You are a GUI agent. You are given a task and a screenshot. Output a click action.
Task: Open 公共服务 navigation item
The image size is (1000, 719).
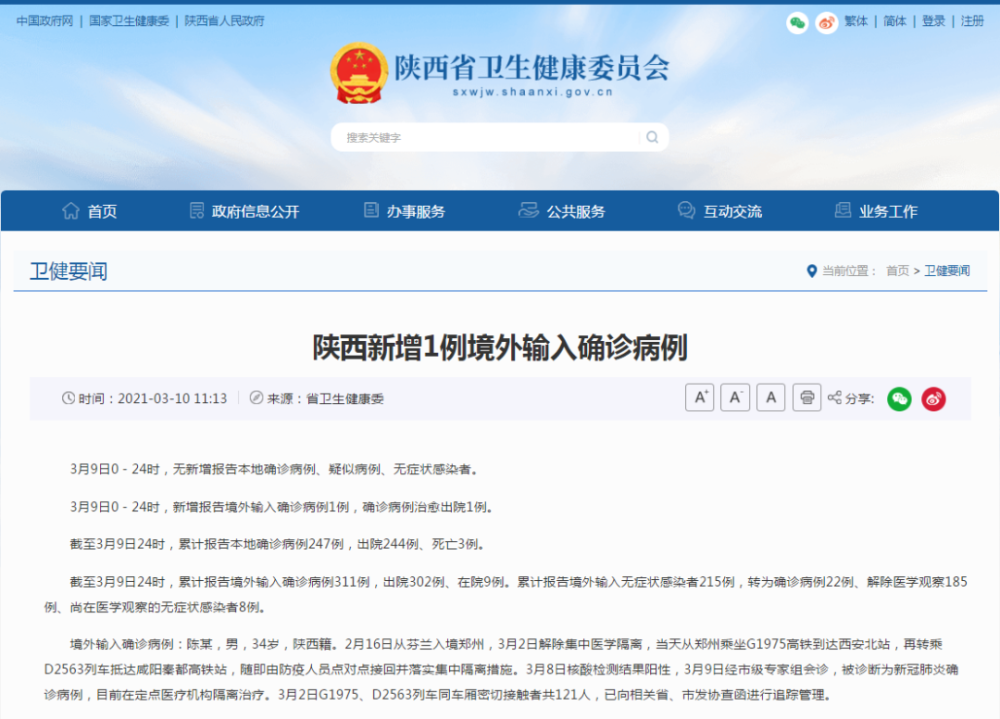pyautogui.click(x=562, y=211)
